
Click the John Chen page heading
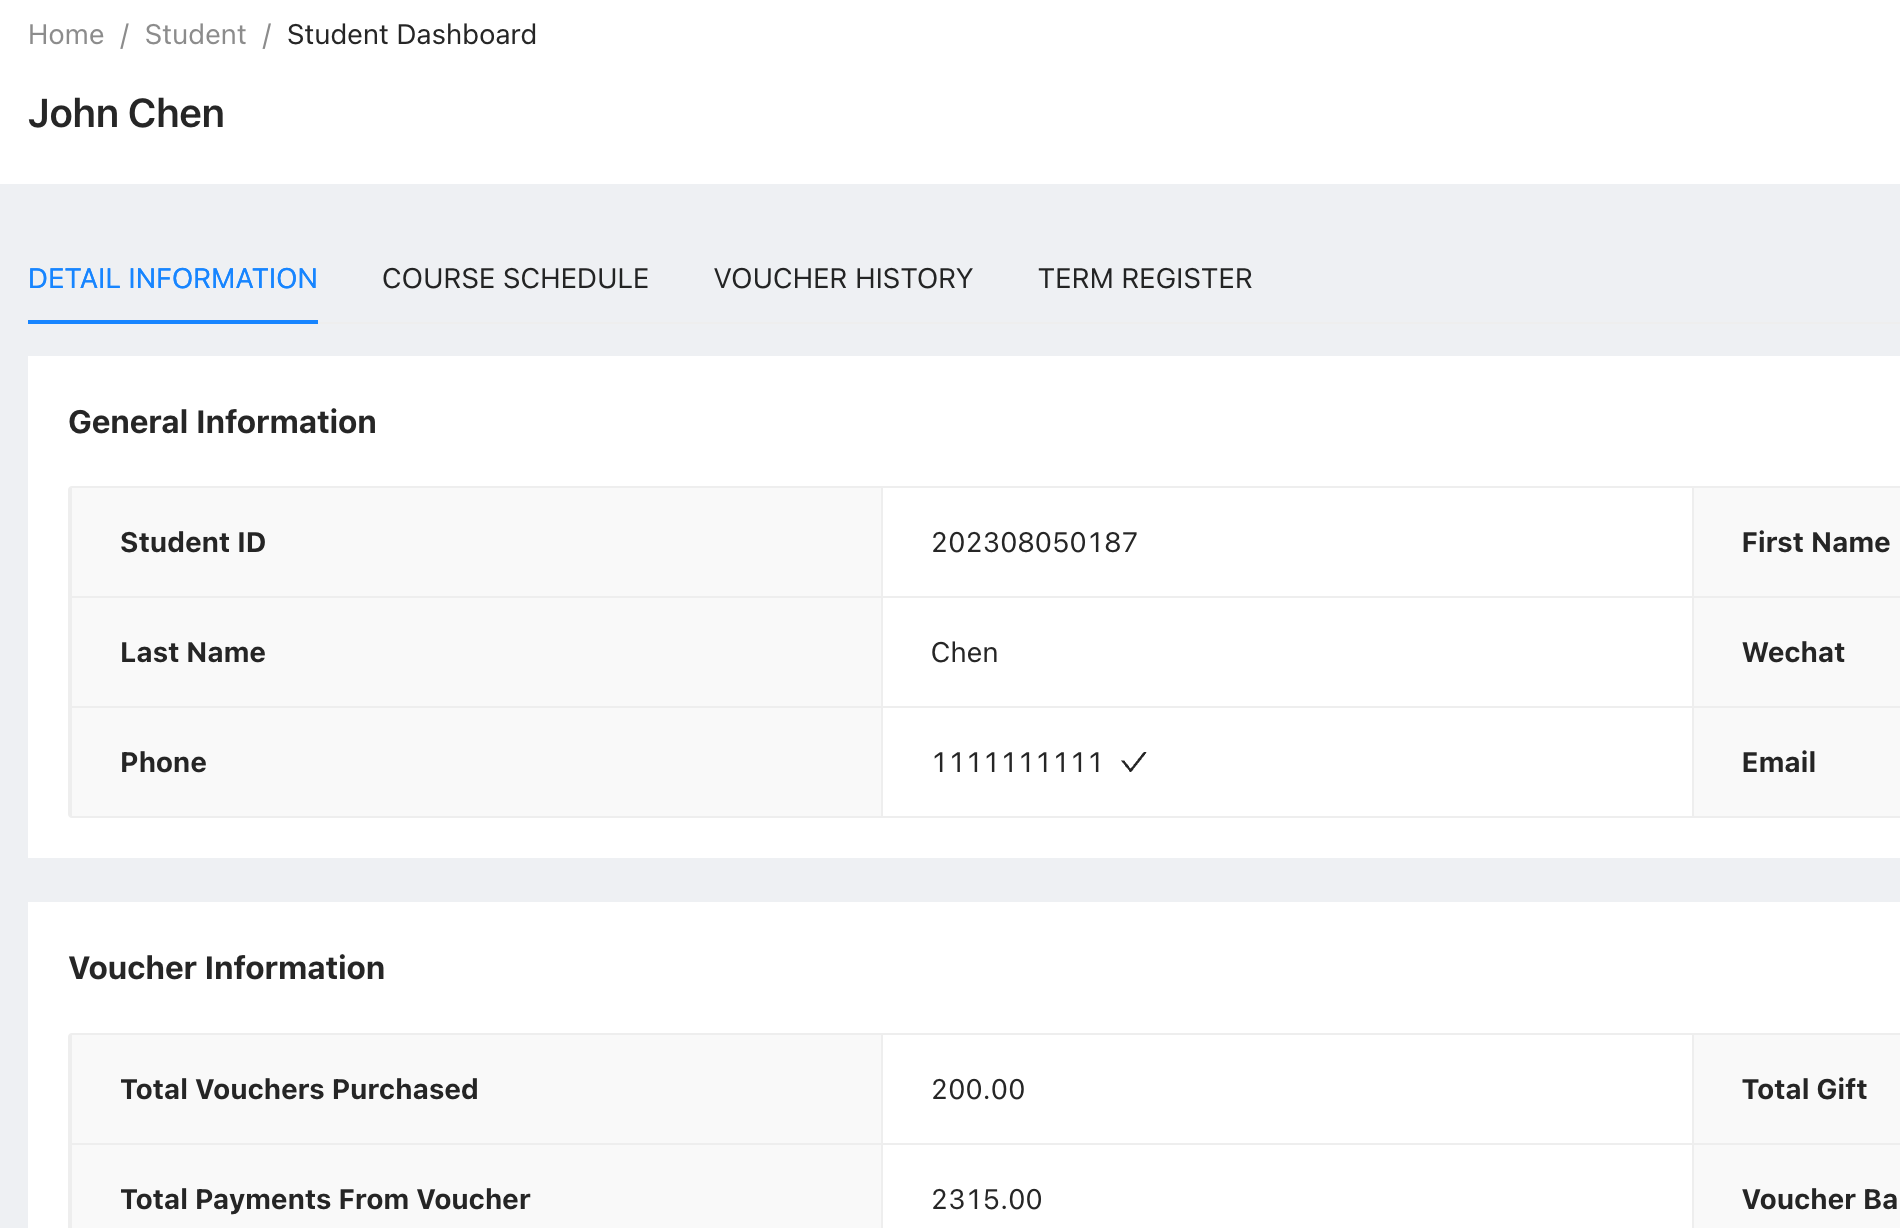[126, 112]
